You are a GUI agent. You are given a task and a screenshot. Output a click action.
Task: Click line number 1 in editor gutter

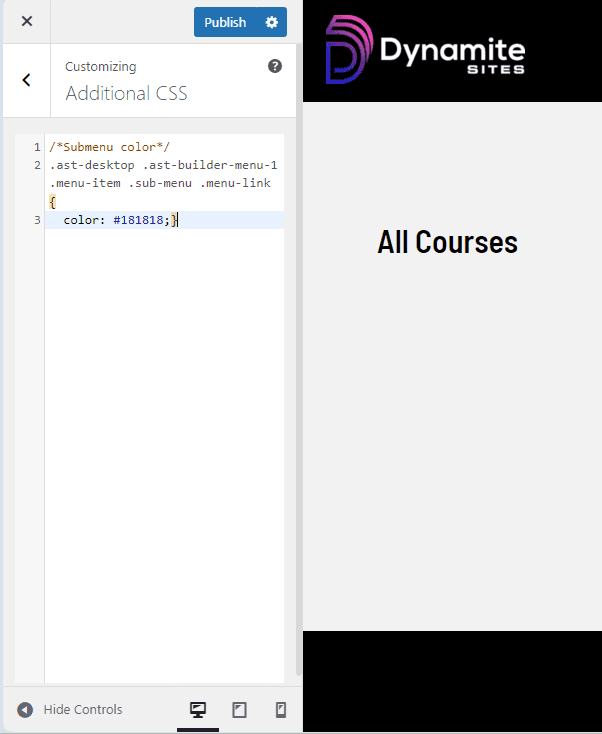(x=36, y=147)
